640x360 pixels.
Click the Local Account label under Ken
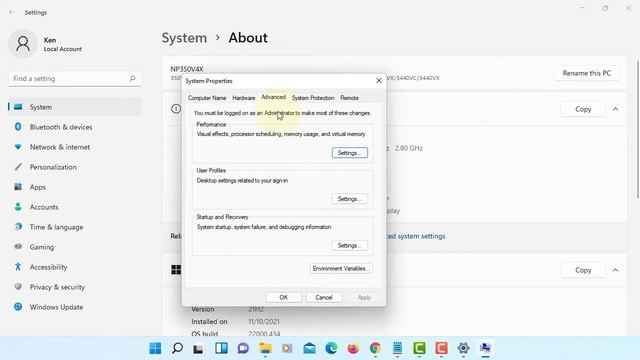pos(63,49)
